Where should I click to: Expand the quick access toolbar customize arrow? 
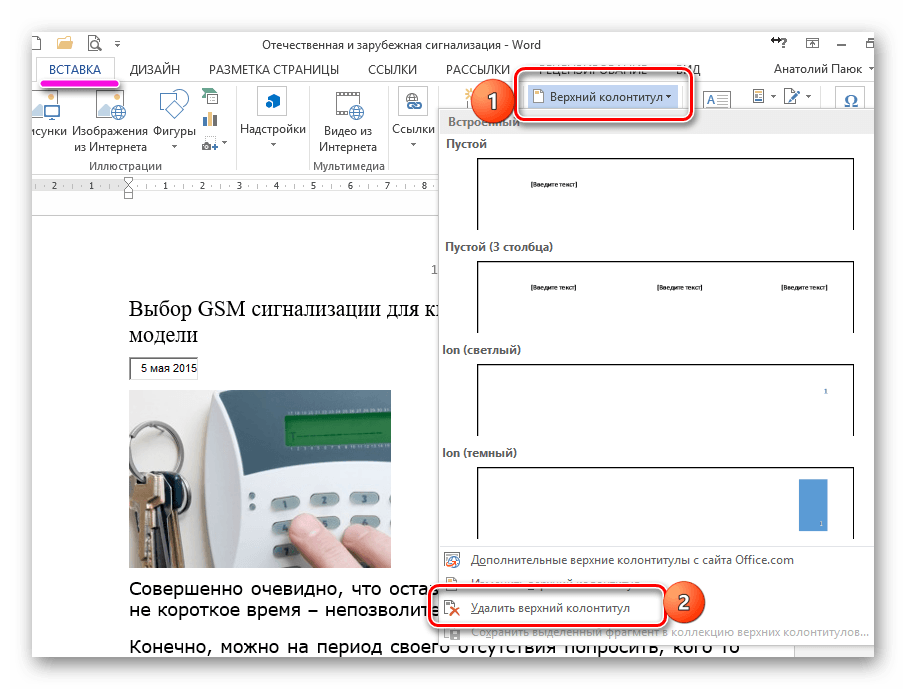tap(118, 44)
